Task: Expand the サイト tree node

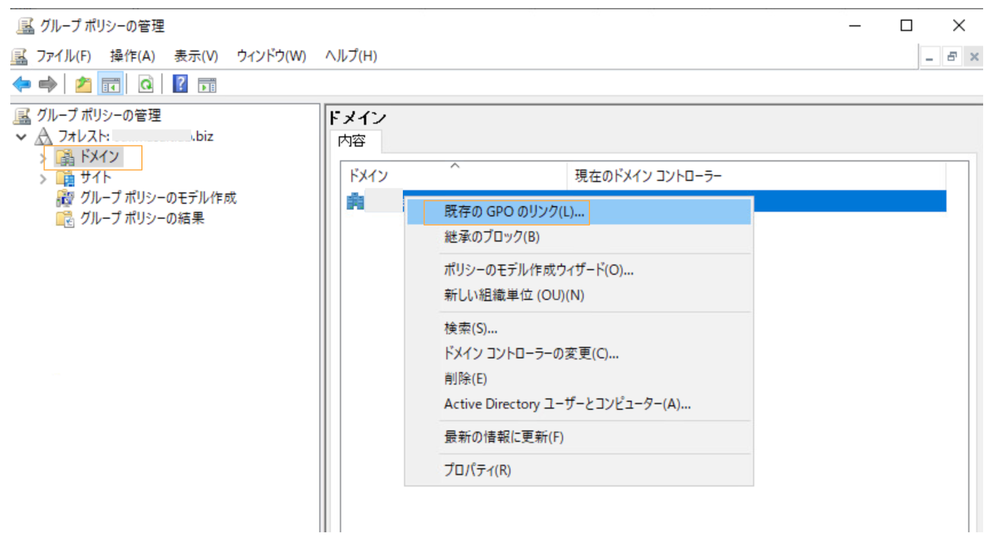Action: coord(43,179)
